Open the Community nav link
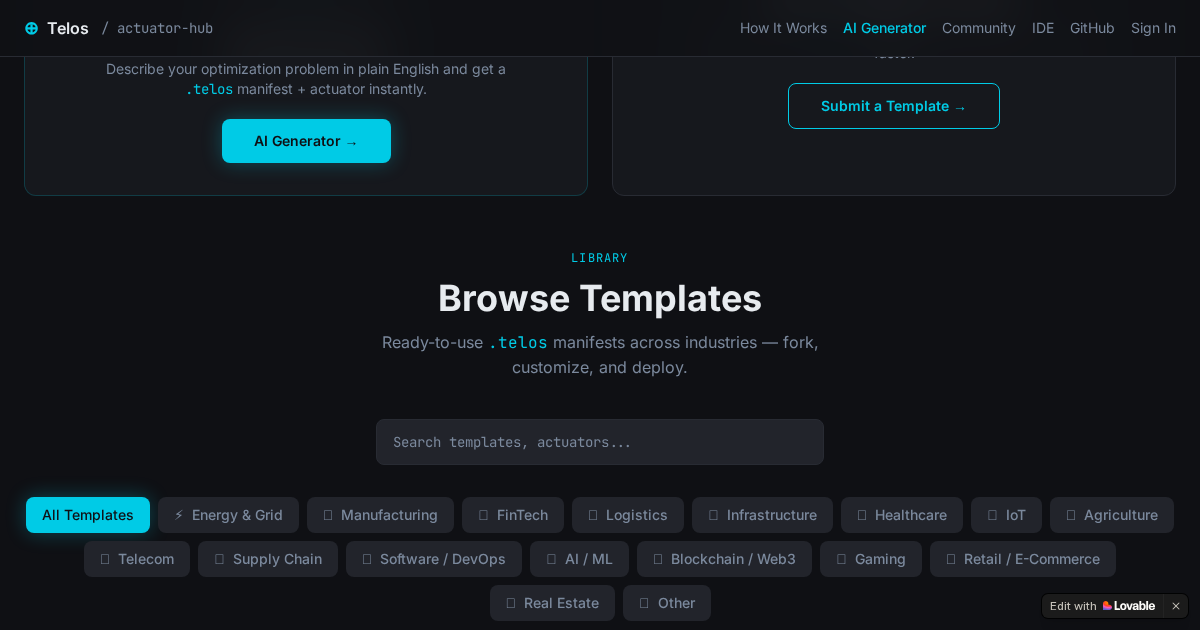1200x630 pixels. (978, 28)
